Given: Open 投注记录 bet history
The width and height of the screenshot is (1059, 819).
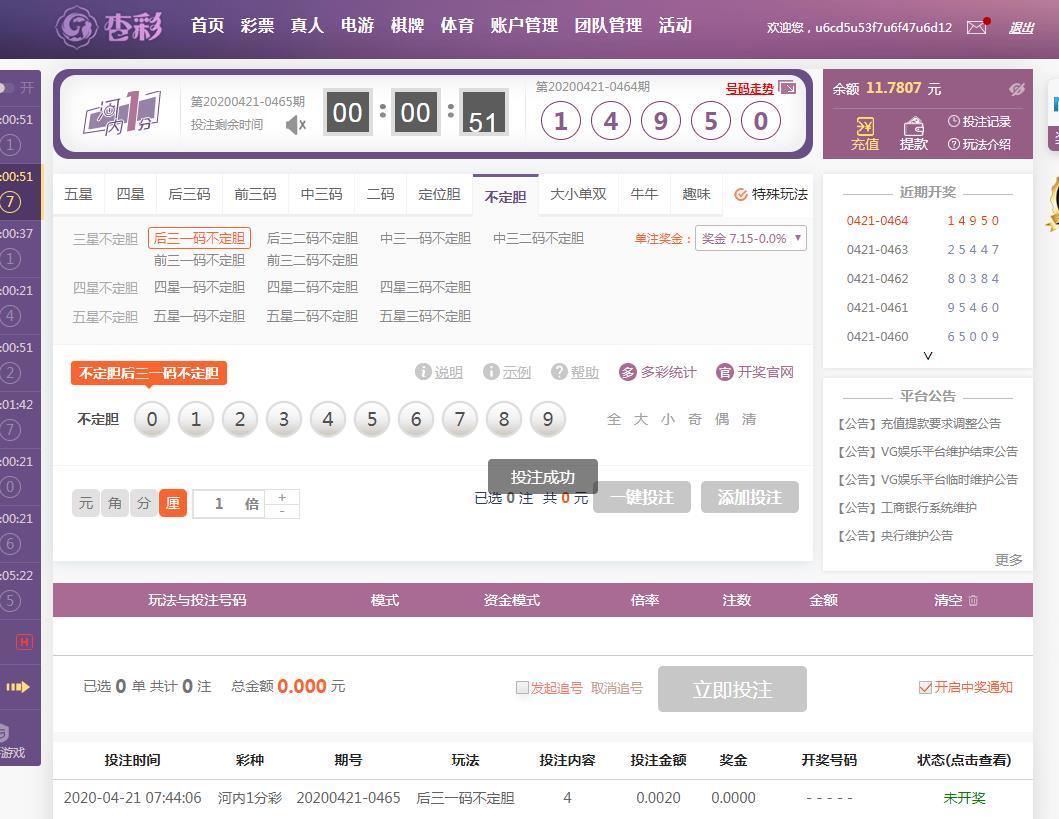Looking at the screenshot, I should 979,121.
